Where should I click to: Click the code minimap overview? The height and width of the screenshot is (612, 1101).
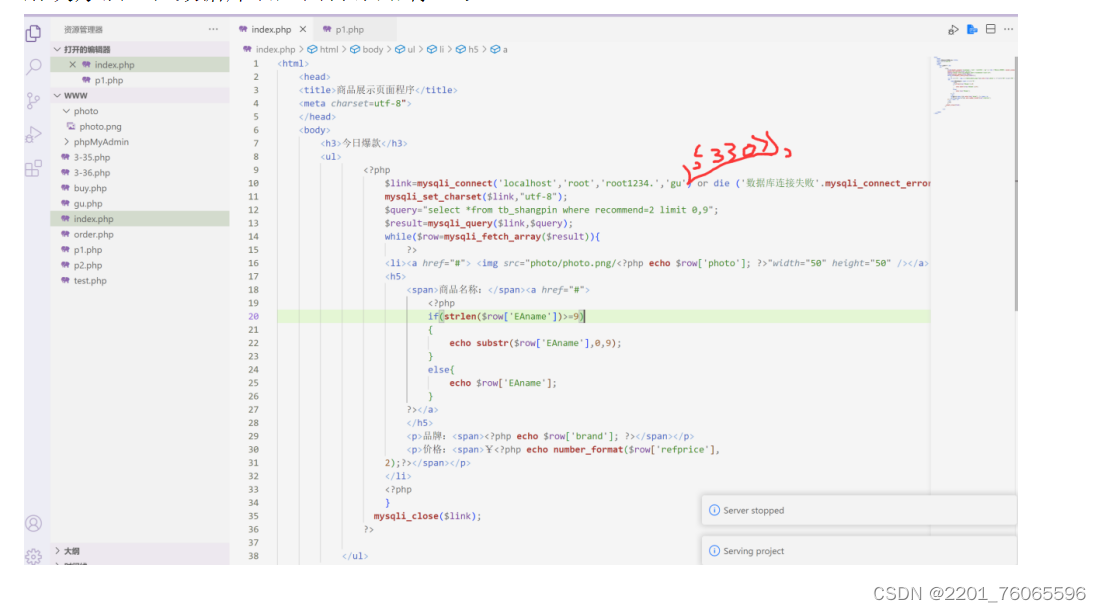(x=972, y=86)
